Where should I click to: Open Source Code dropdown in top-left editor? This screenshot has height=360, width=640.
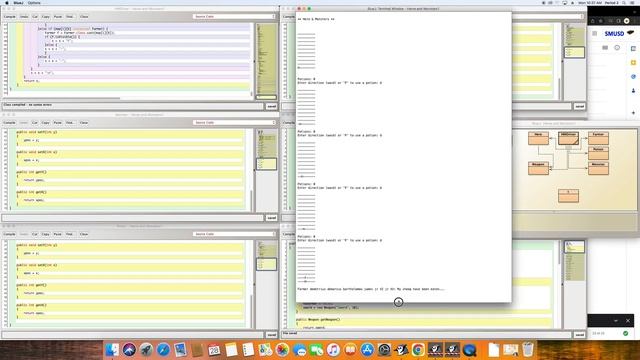[x=234, y=16]
